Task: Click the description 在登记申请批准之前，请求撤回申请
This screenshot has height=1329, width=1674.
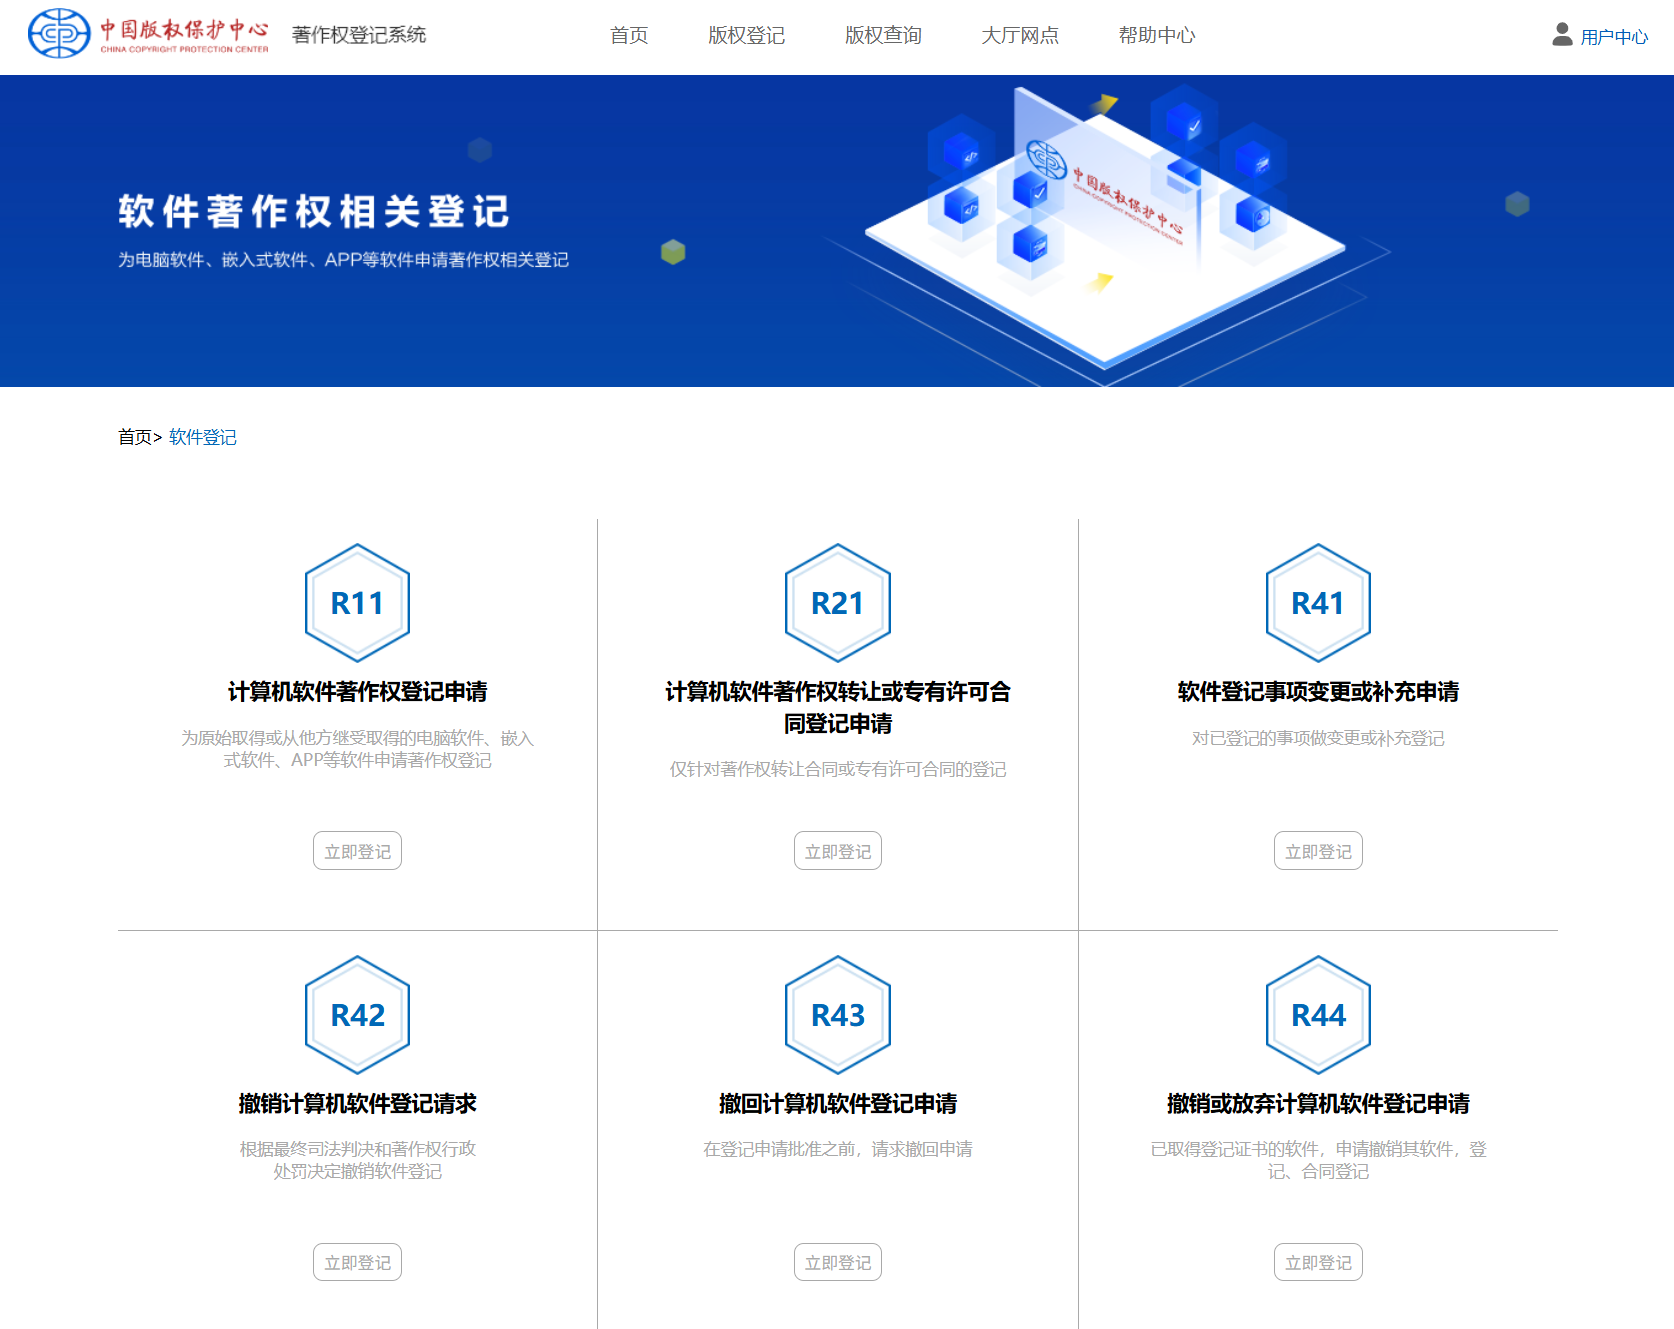Action: click(838, 1149)
